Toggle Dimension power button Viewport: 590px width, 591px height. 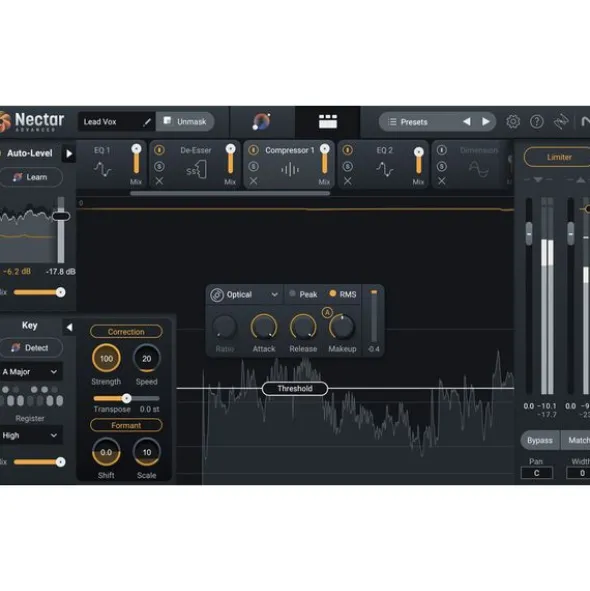441,150
